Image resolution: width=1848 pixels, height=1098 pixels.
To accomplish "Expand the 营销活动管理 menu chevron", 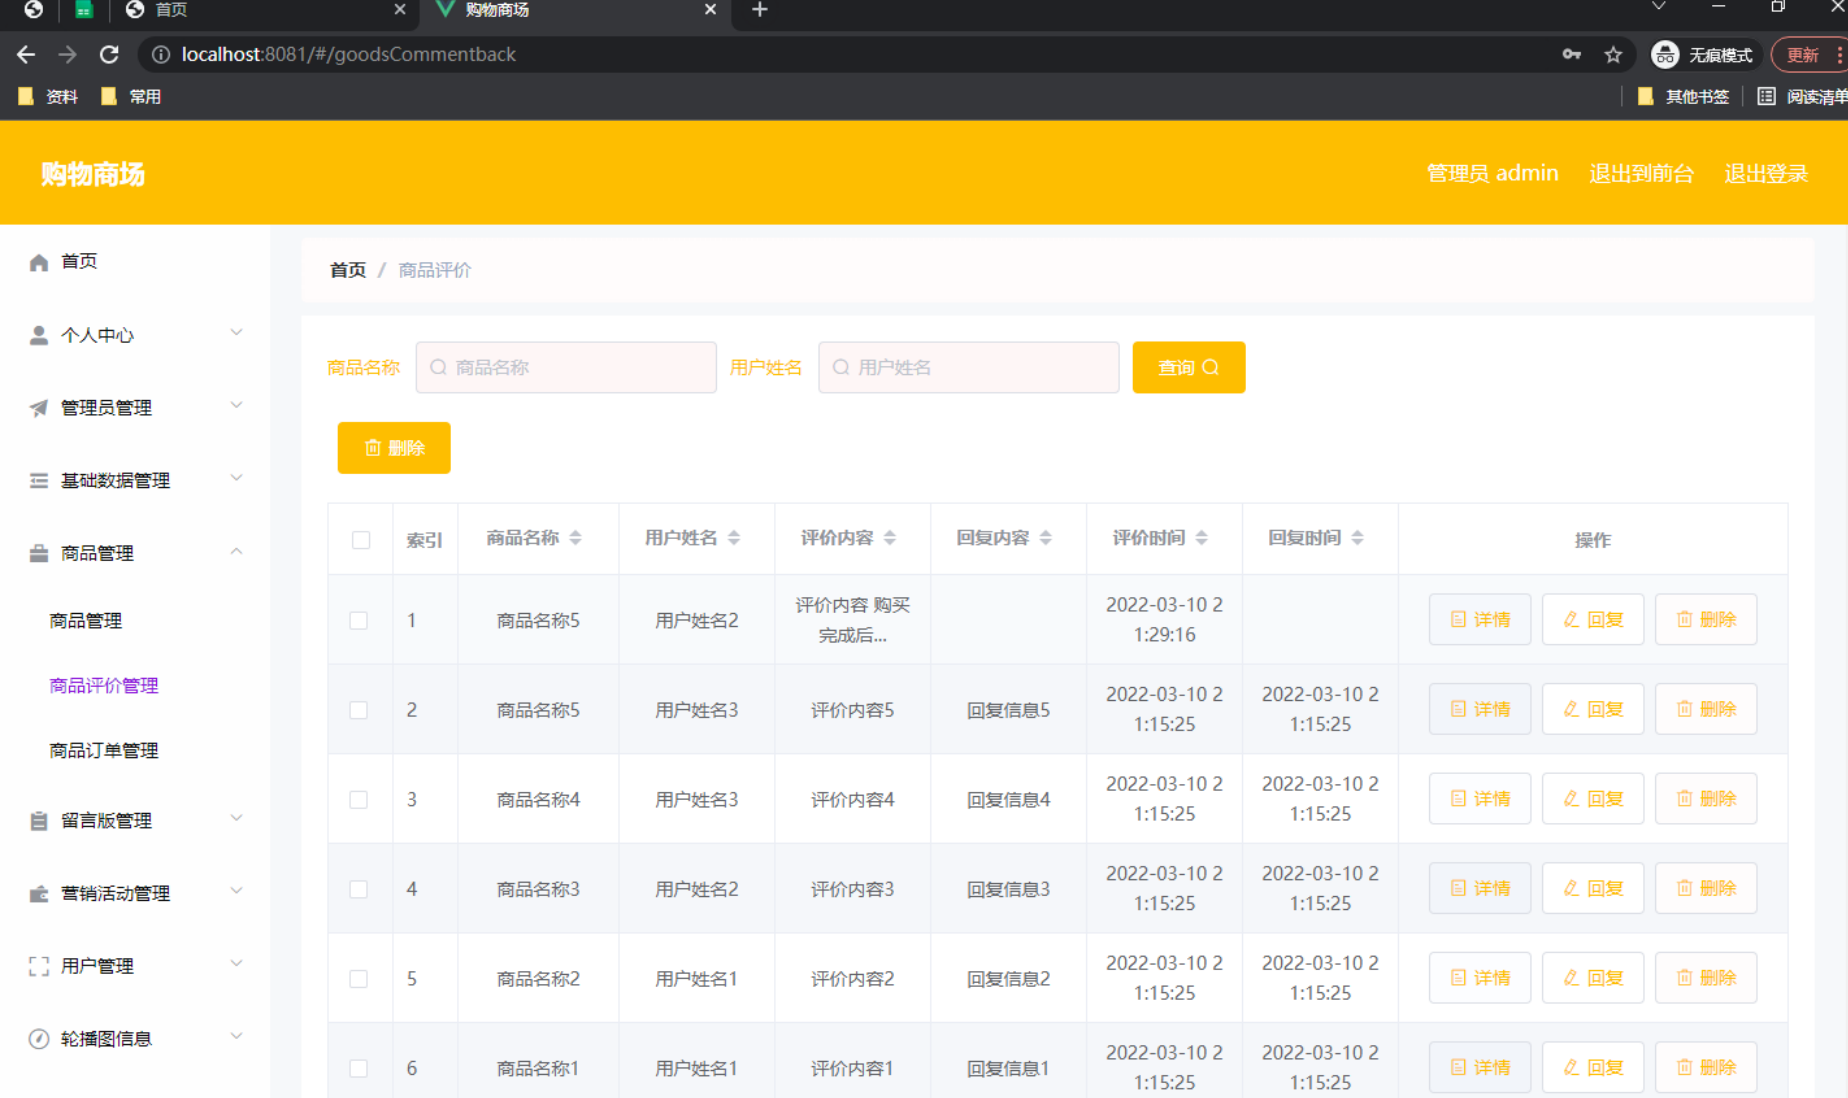I will (237, 891).
